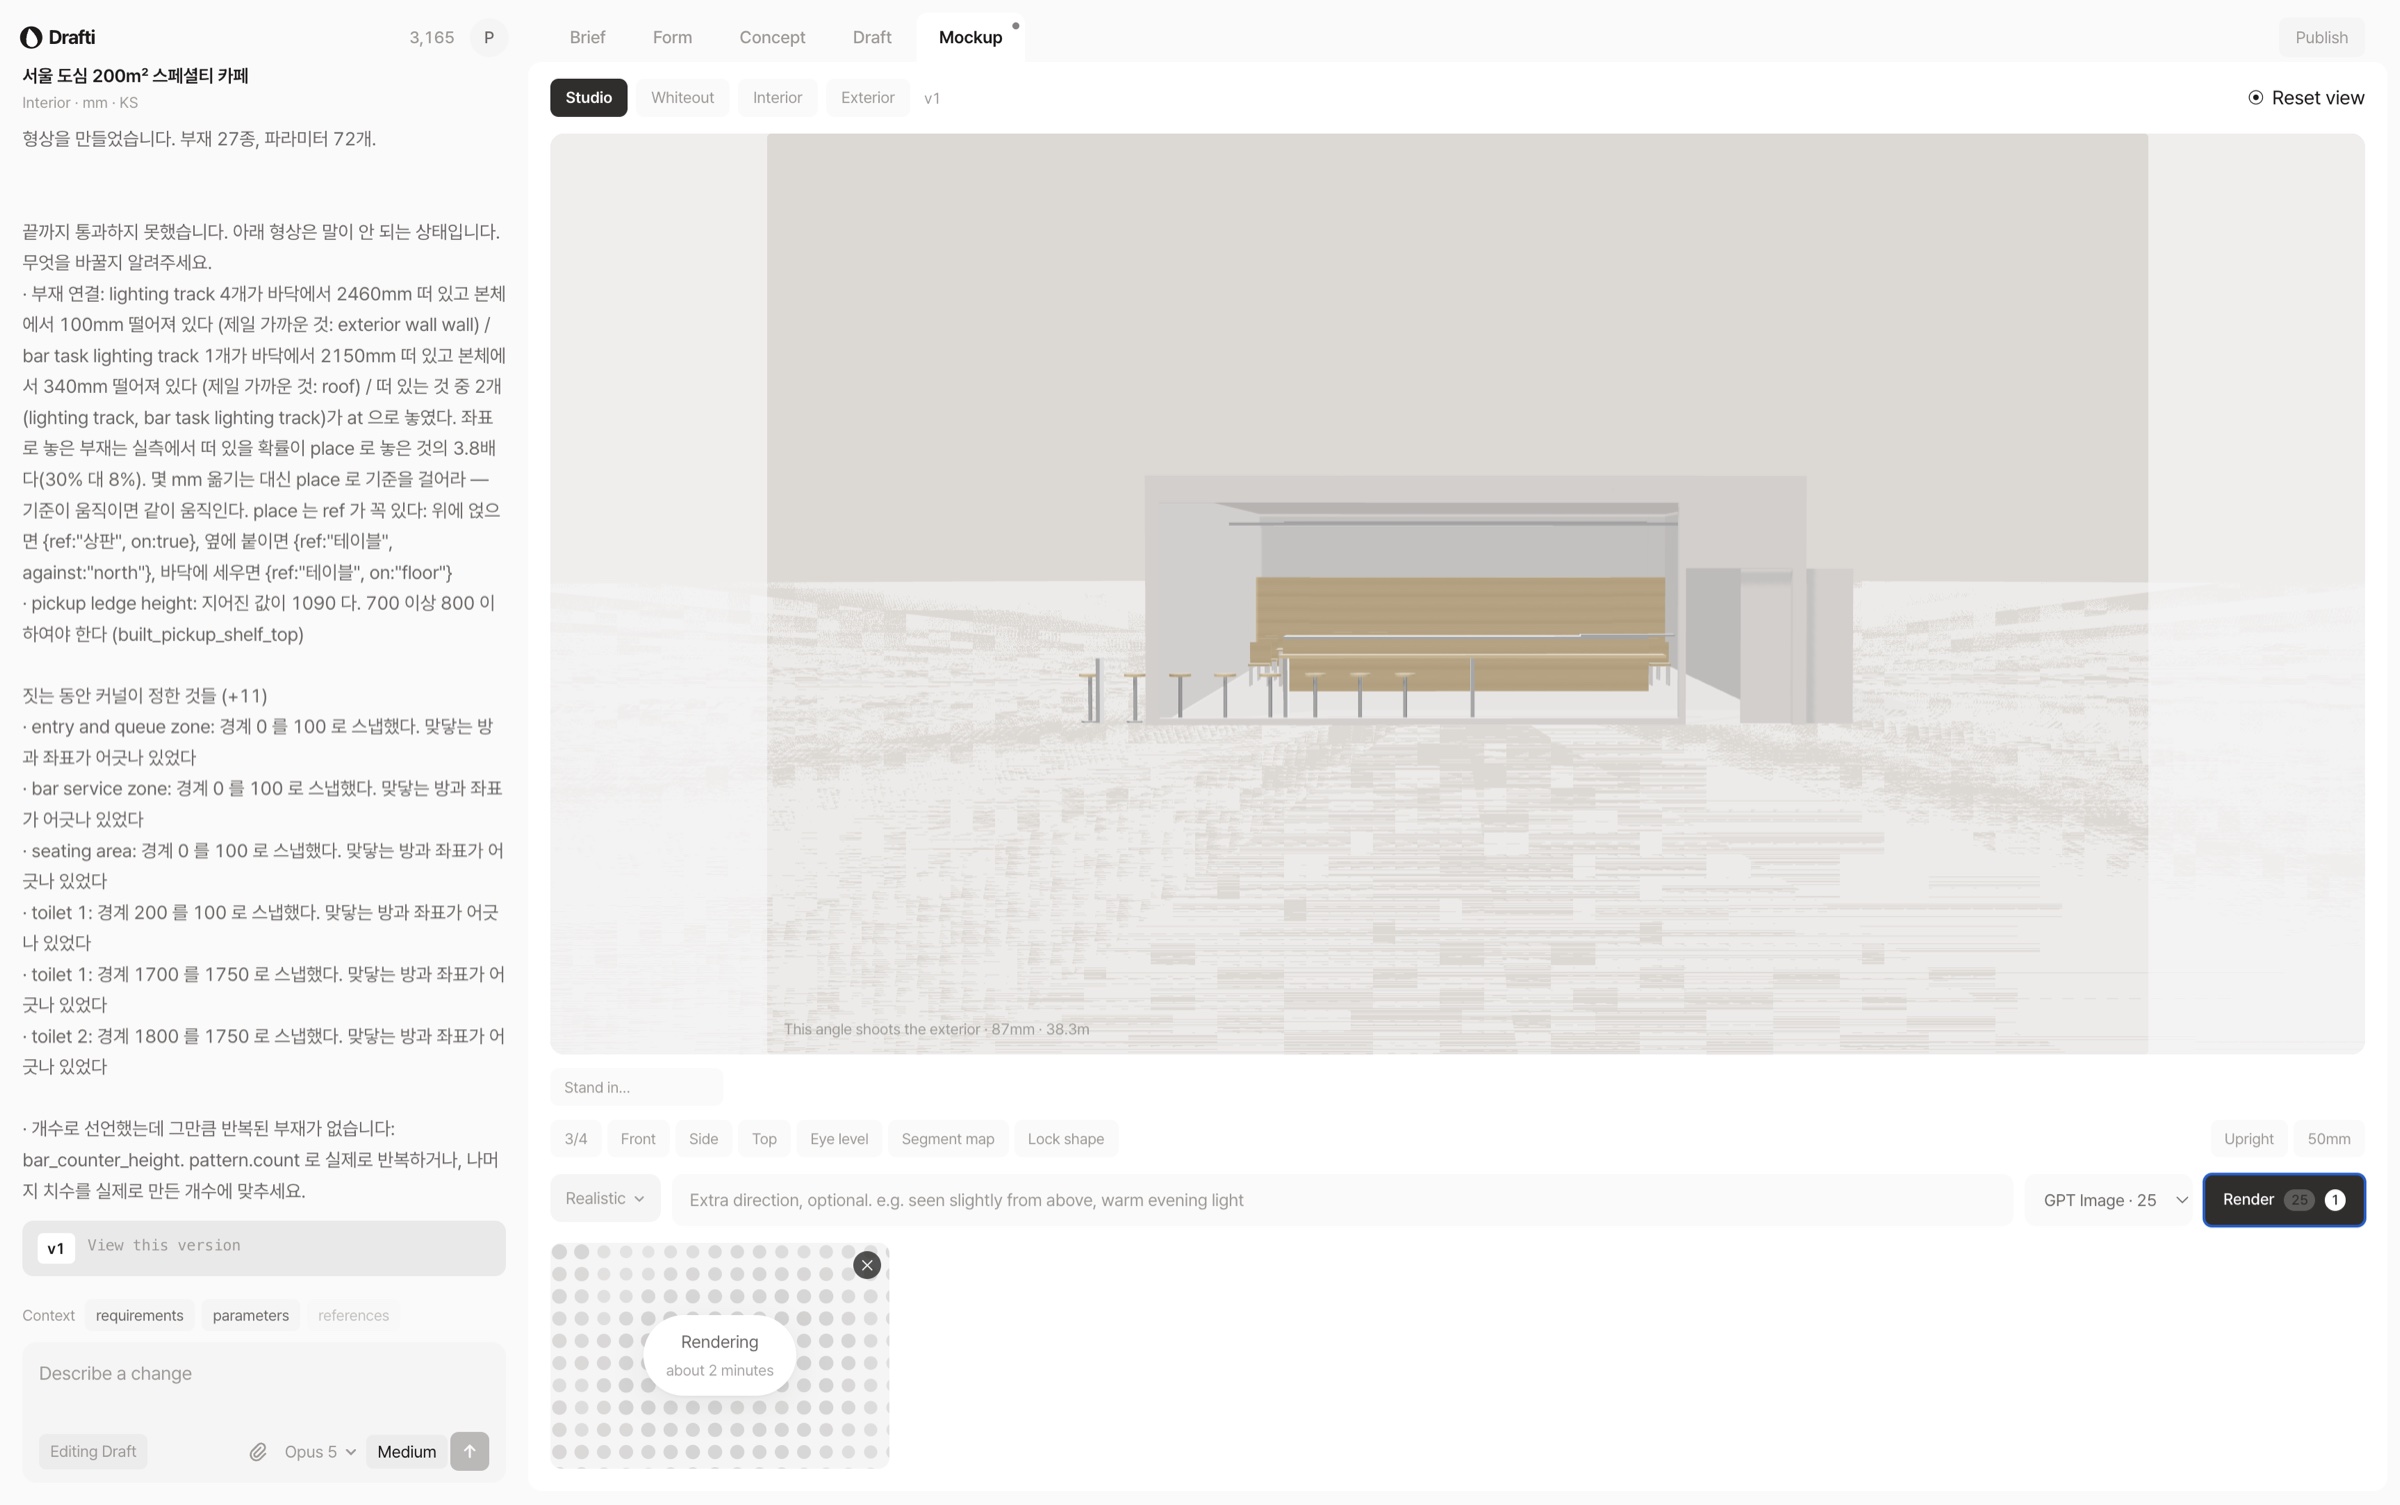
Task: Click the extra direction text field
Action: [x=1342, y=1200]
